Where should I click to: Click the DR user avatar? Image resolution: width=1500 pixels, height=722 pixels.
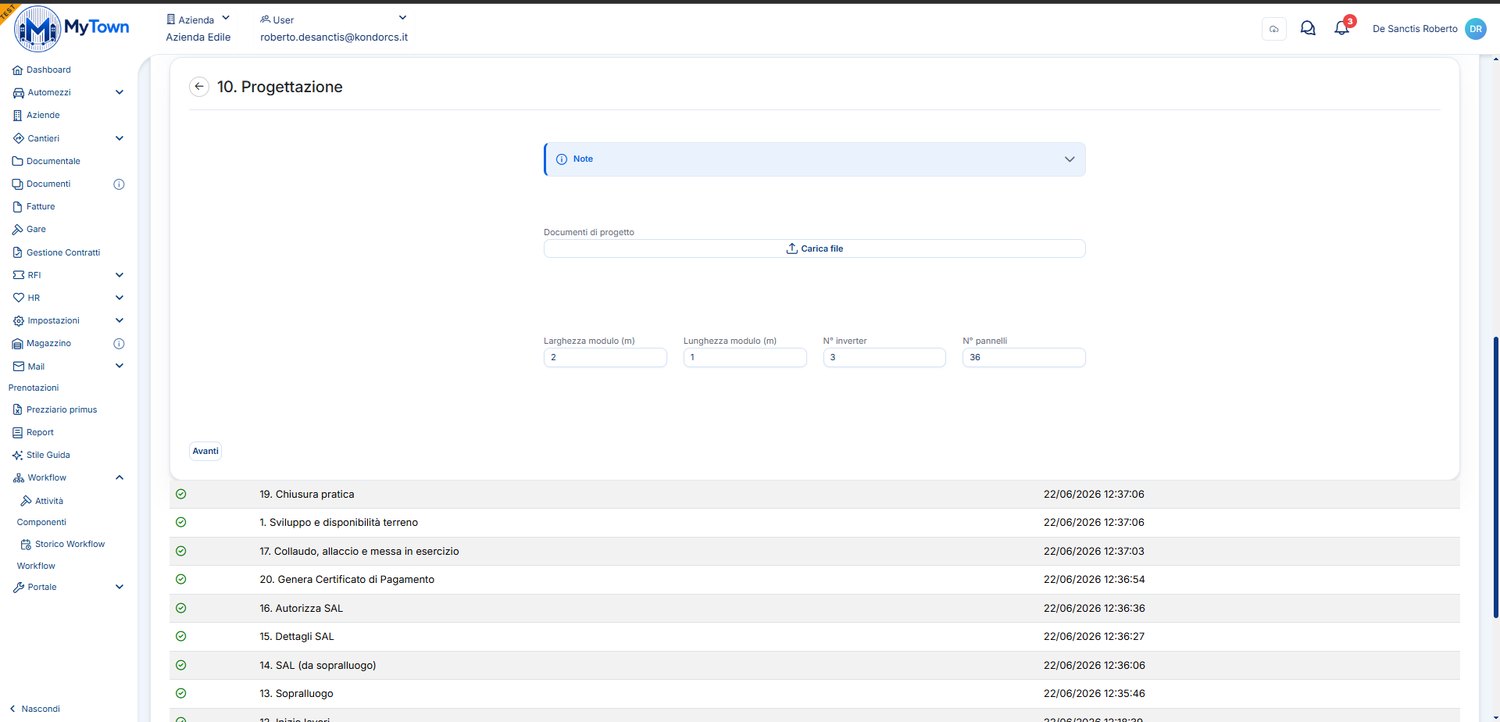click(1476, 29)
